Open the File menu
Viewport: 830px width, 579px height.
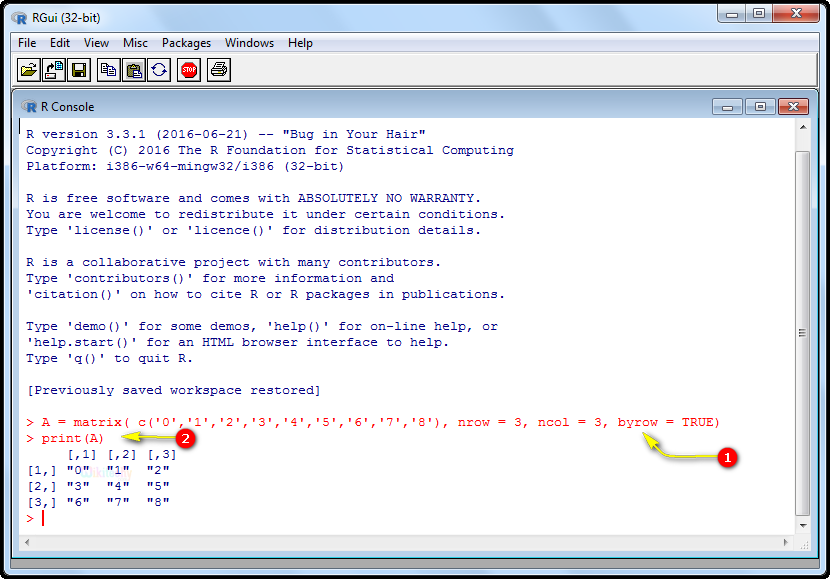pyautogui.click(x=27, y=43)
